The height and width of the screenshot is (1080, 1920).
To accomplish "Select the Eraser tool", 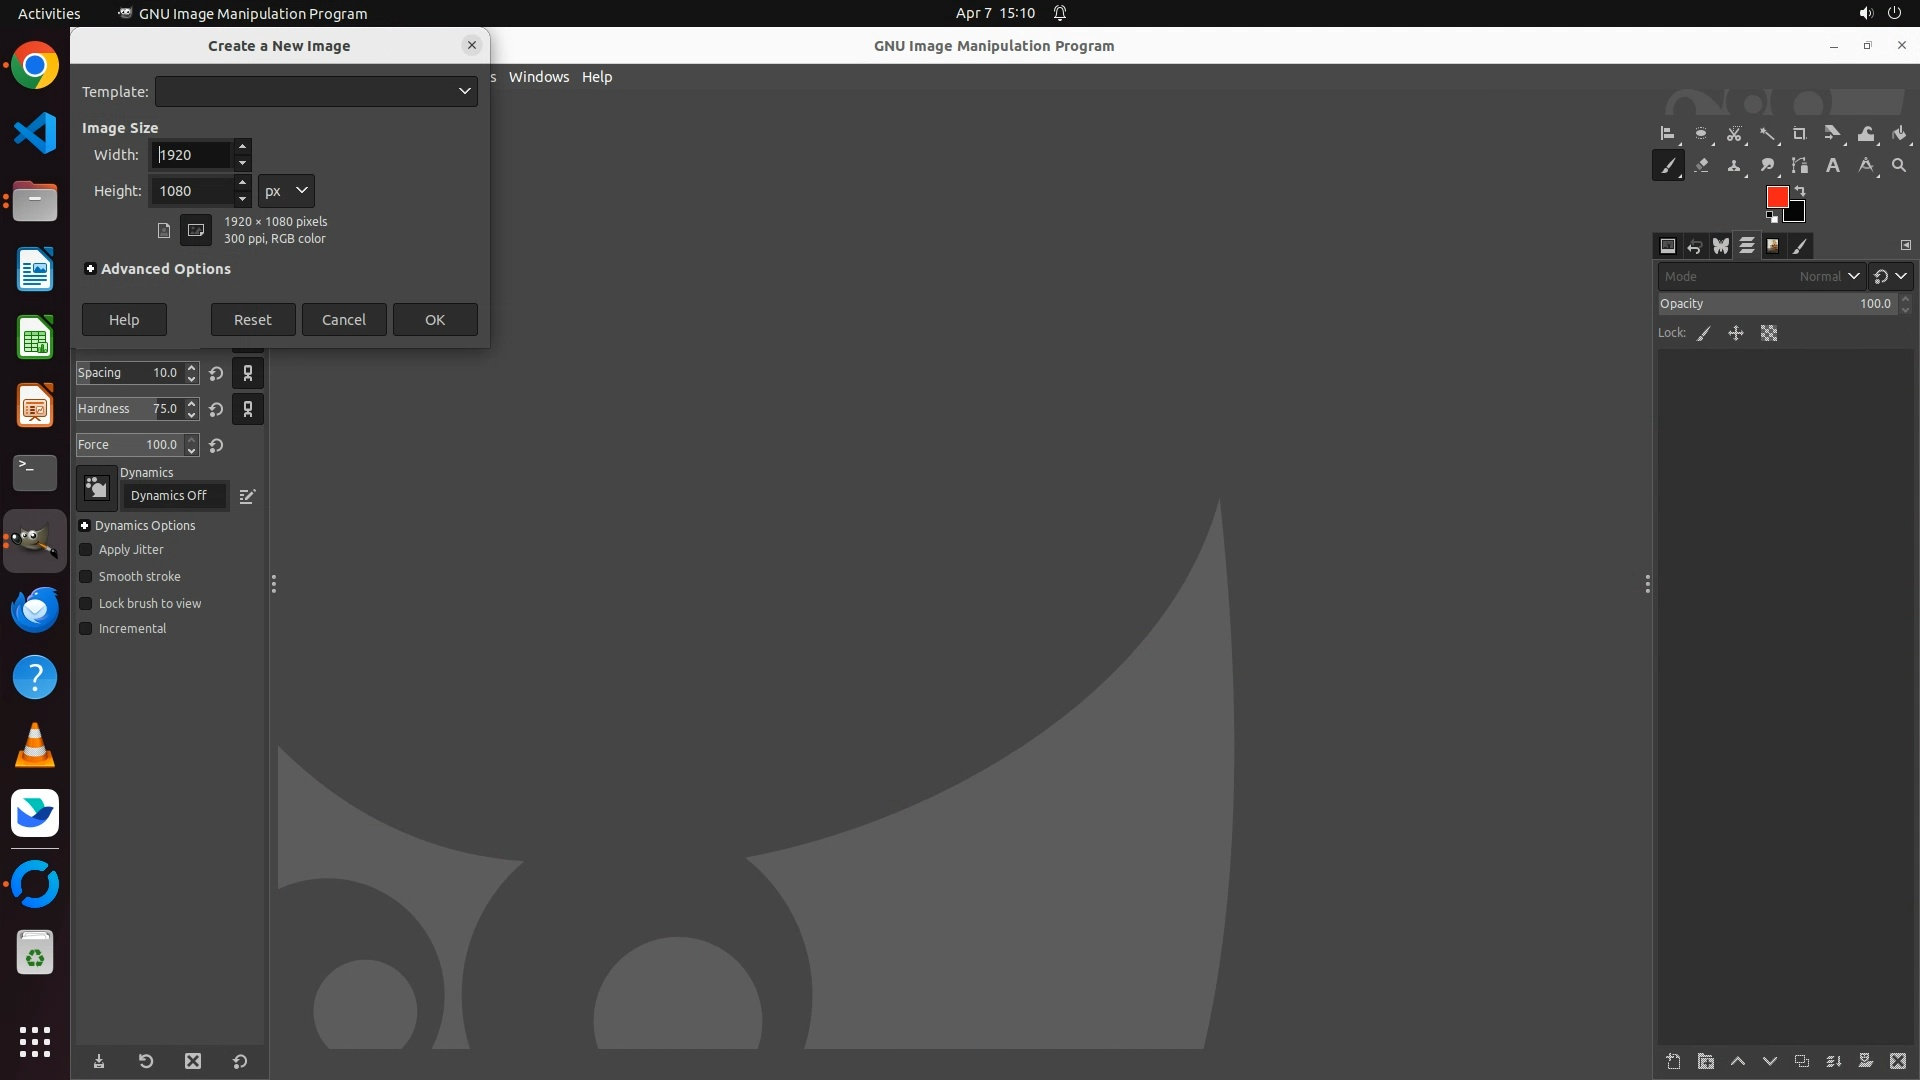I will [1701, 166].
